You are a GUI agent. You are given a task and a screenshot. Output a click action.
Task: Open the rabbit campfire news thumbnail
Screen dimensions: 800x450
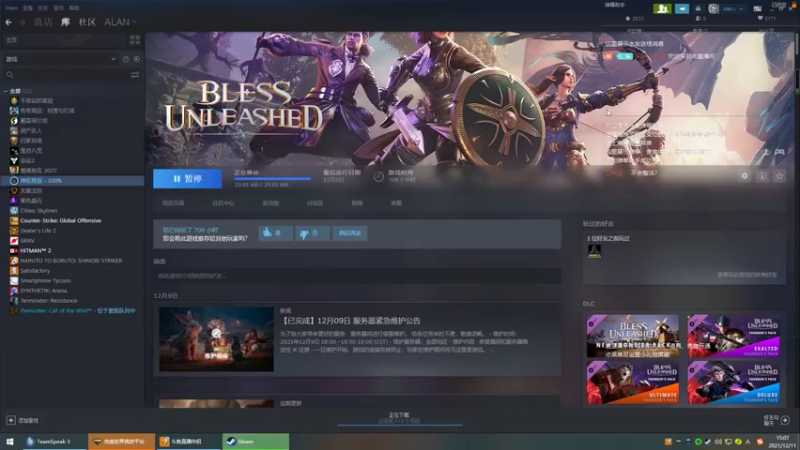pyautogui.click(x=216, y=339)
